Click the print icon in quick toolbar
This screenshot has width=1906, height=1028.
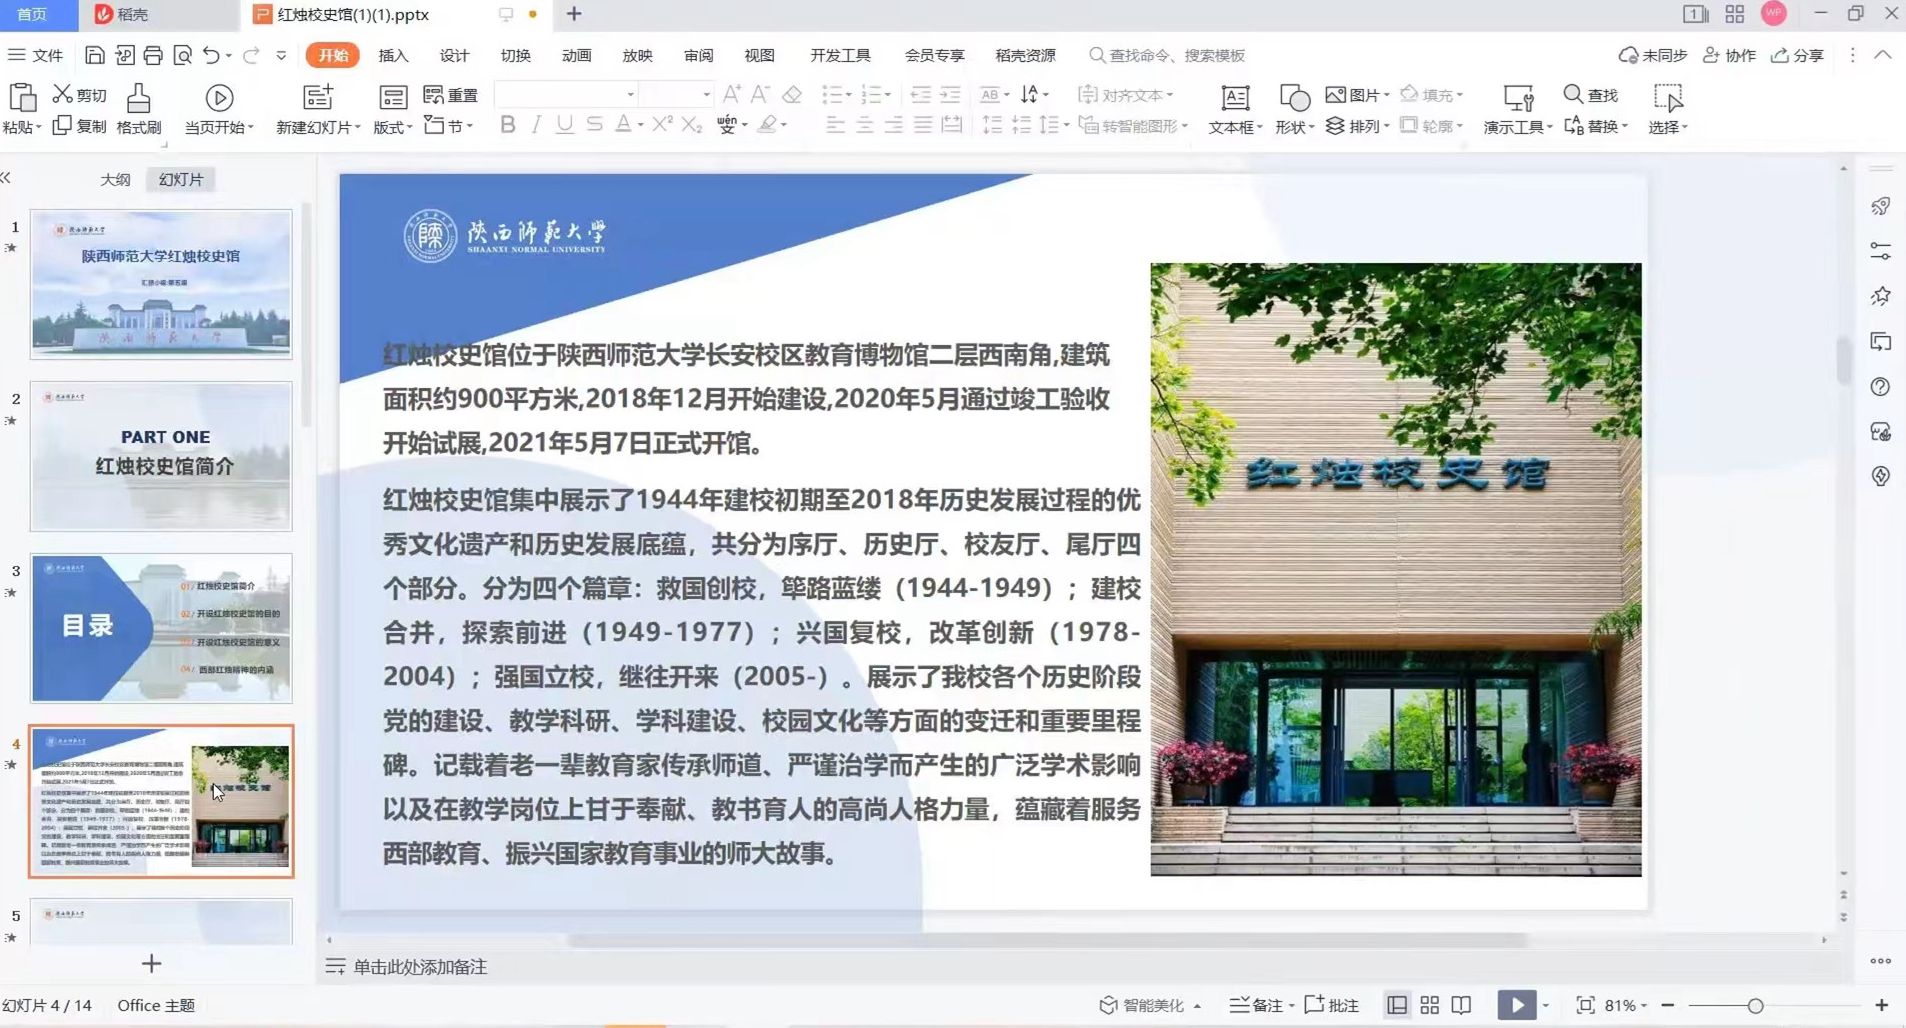point(153,56)
